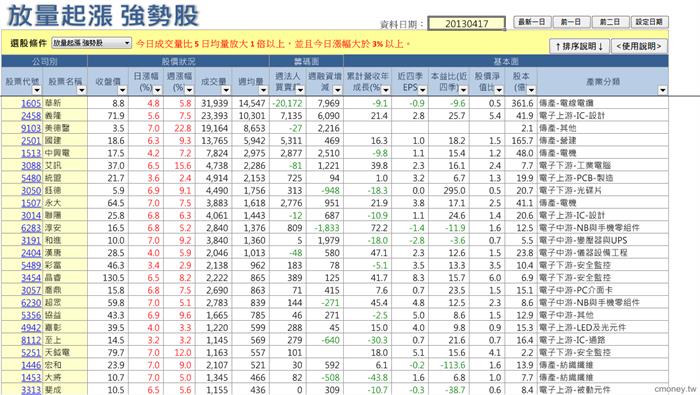This screenshot has width=700, height=395.
Task: Open stock code 3014 link
Action: 31,216
